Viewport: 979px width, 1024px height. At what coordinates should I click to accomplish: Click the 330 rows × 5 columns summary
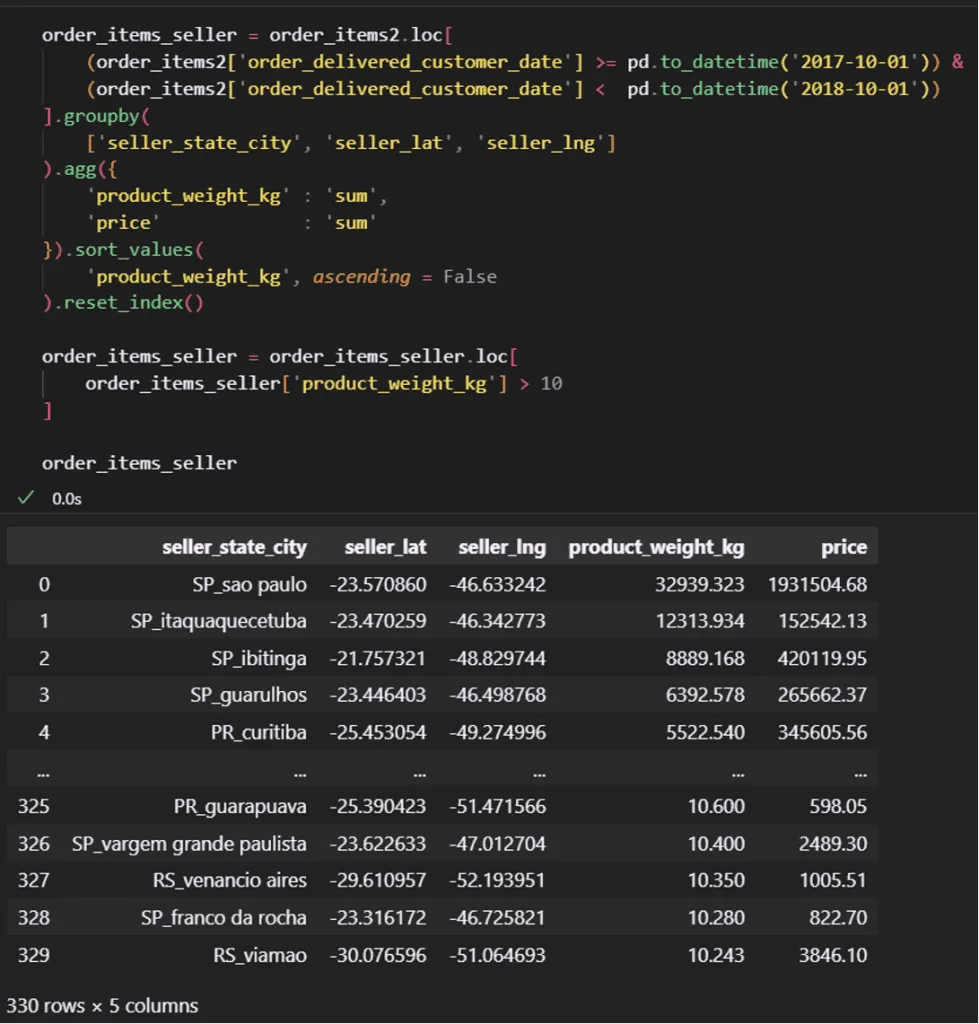(102, 1006)
